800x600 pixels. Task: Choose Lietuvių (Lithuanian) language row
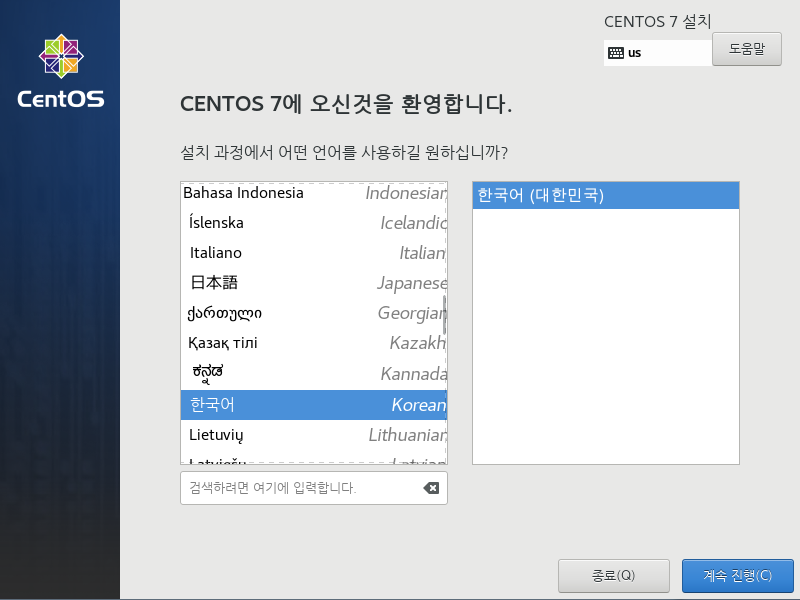314,435
